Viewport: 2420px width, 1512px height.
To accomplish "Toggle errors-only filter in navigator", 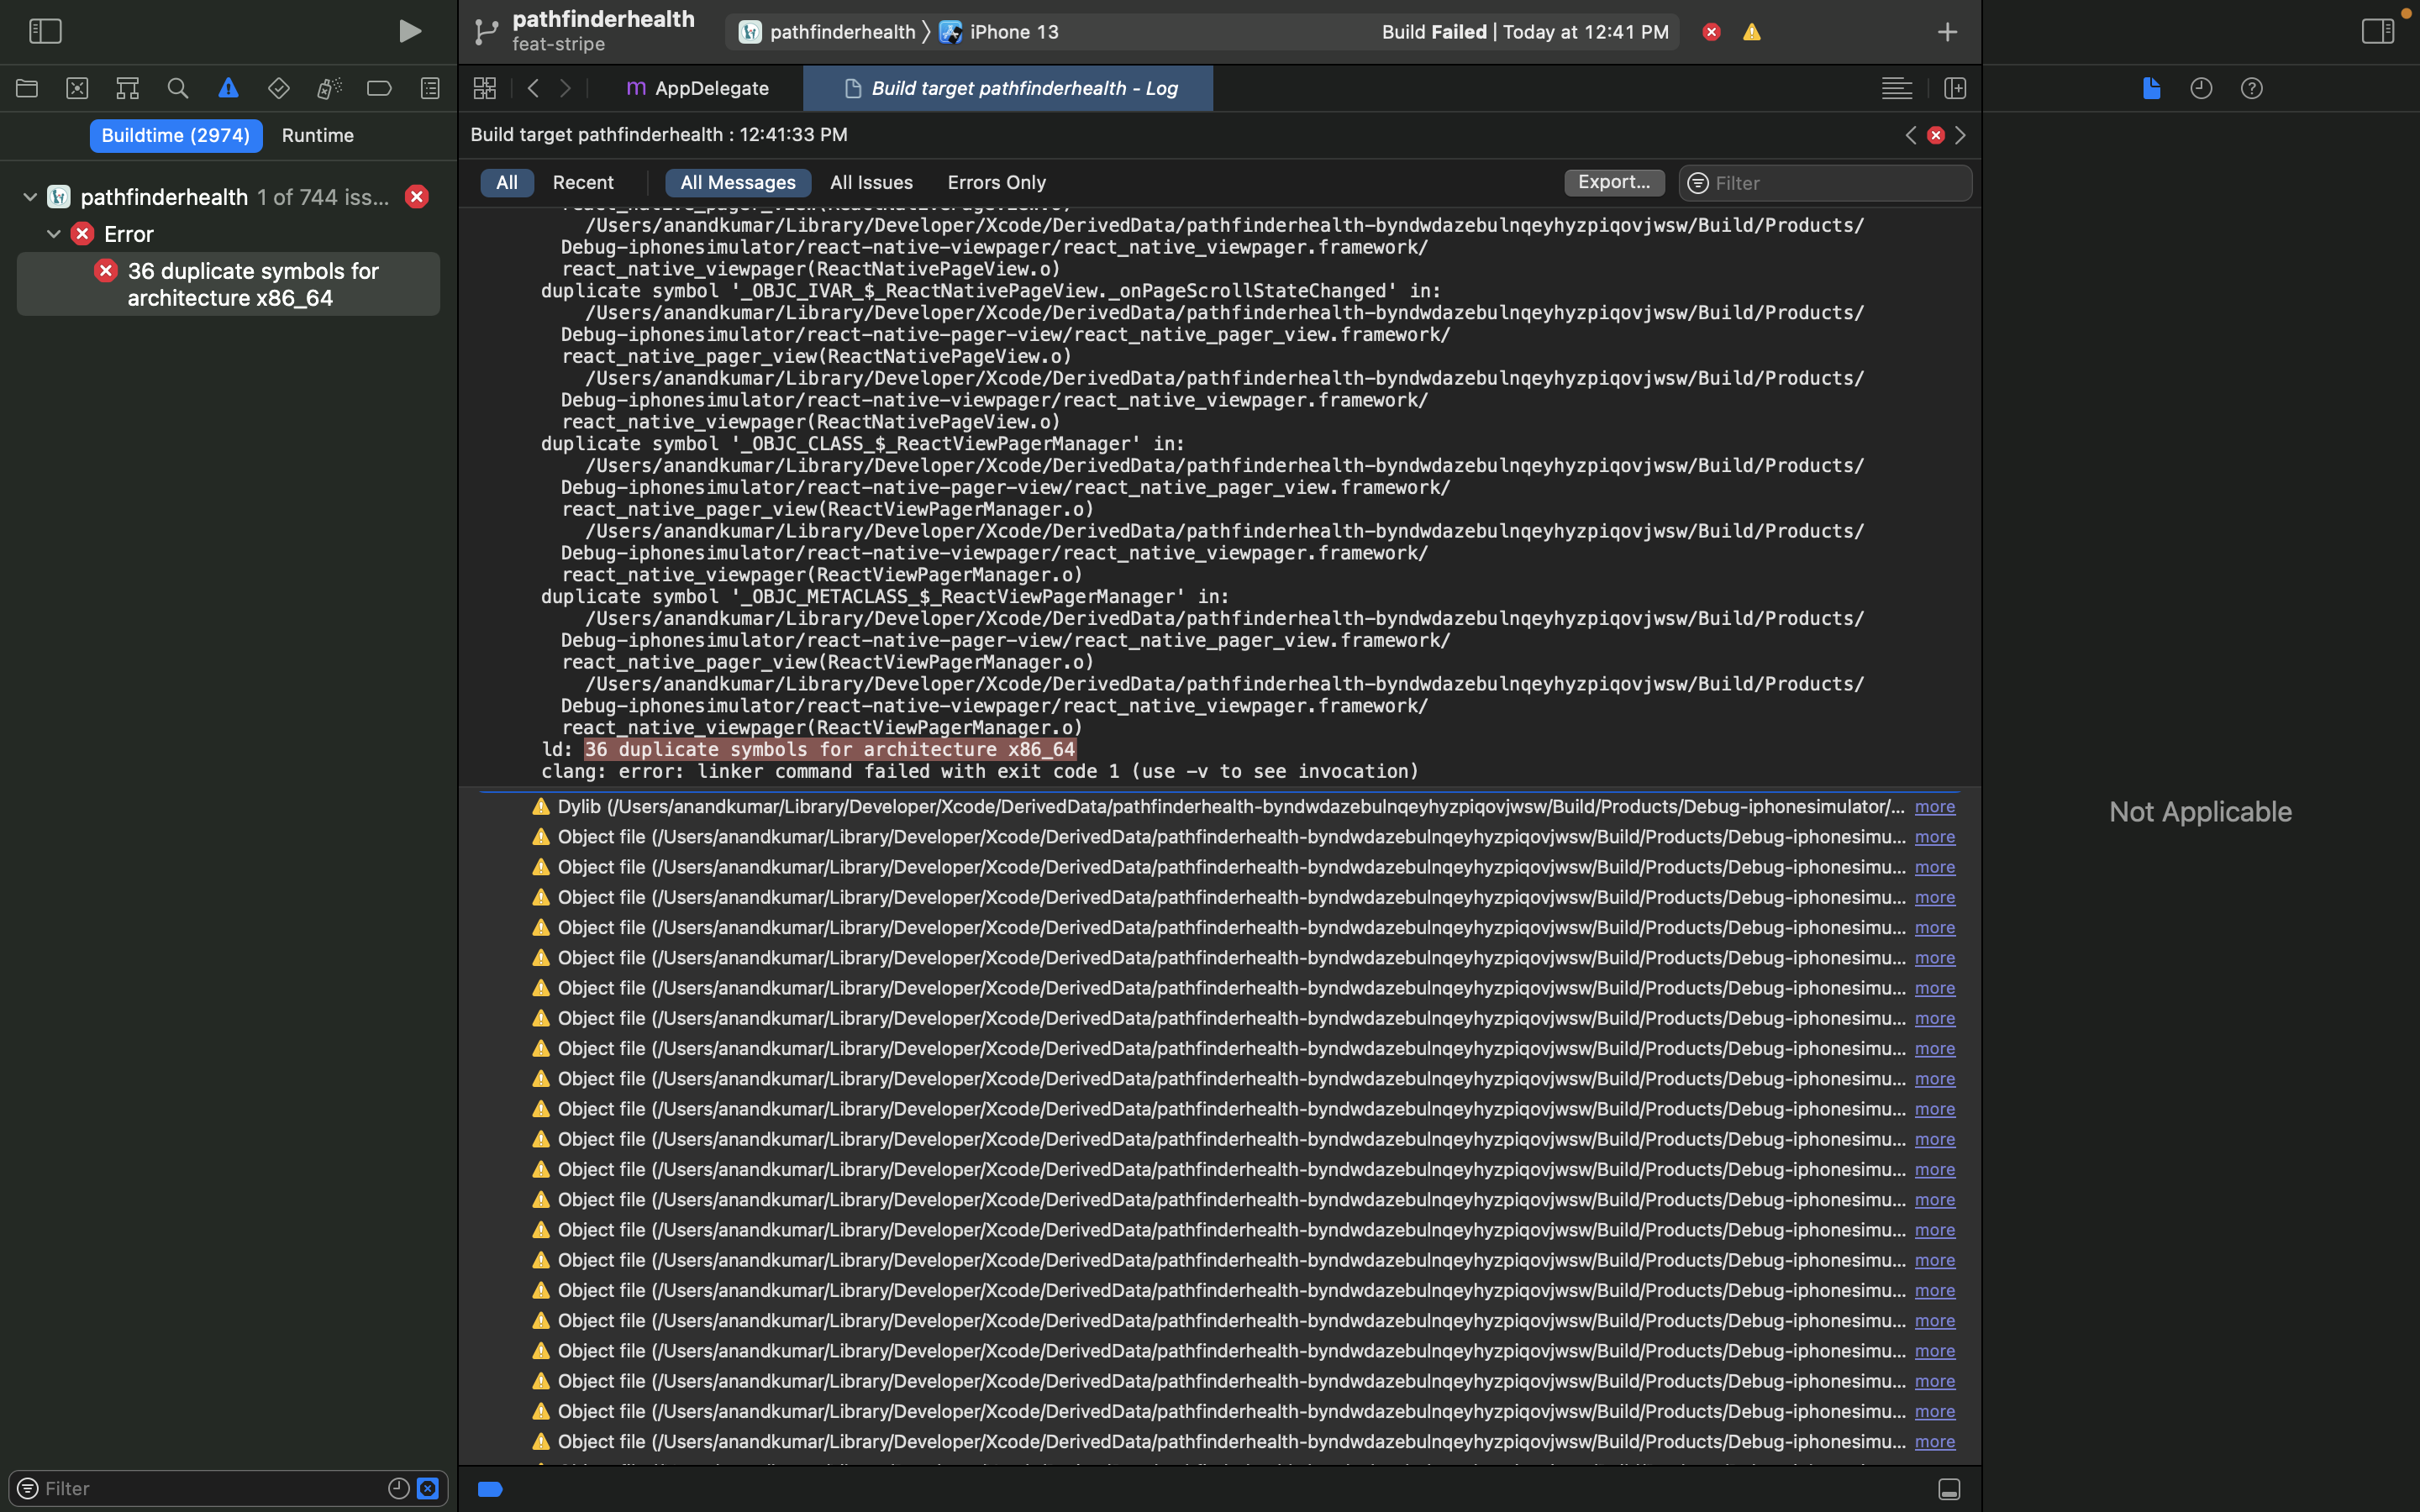I will coord(427,1488).
